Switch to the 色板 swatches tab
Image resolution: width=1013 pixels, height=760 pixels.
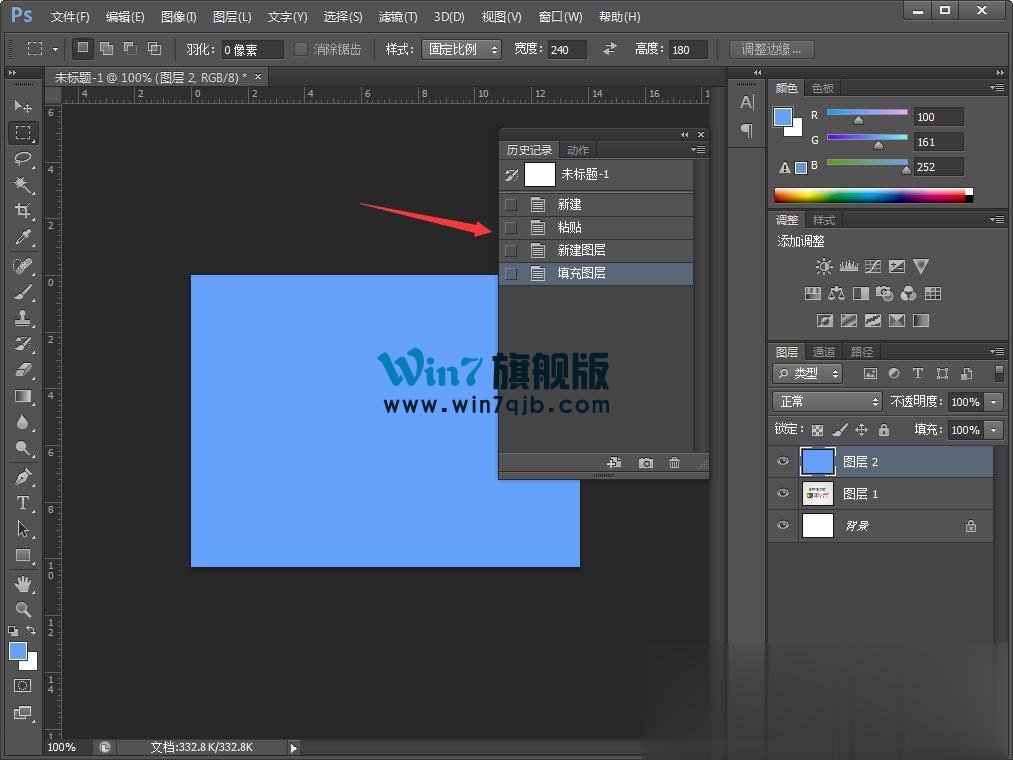(822, 88)
